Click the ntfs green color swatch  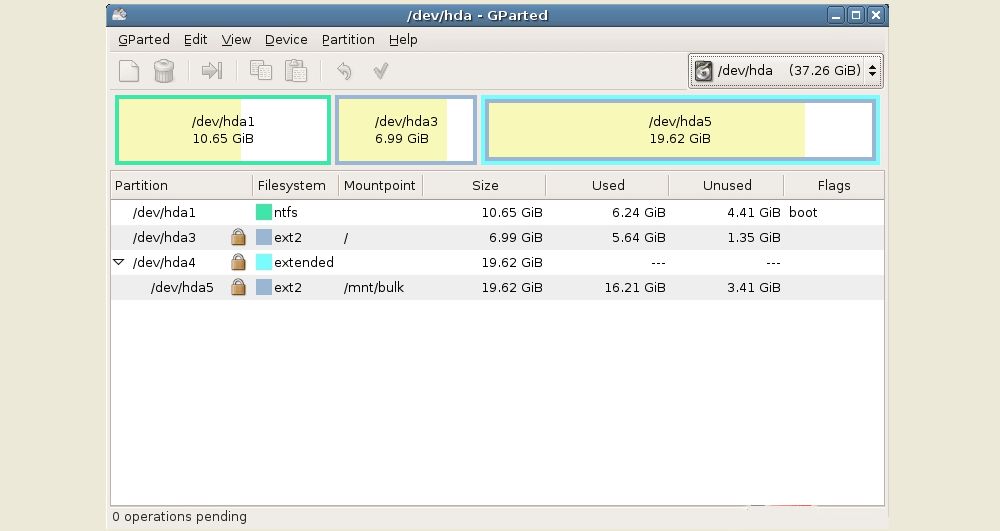(x=264, y=212)
